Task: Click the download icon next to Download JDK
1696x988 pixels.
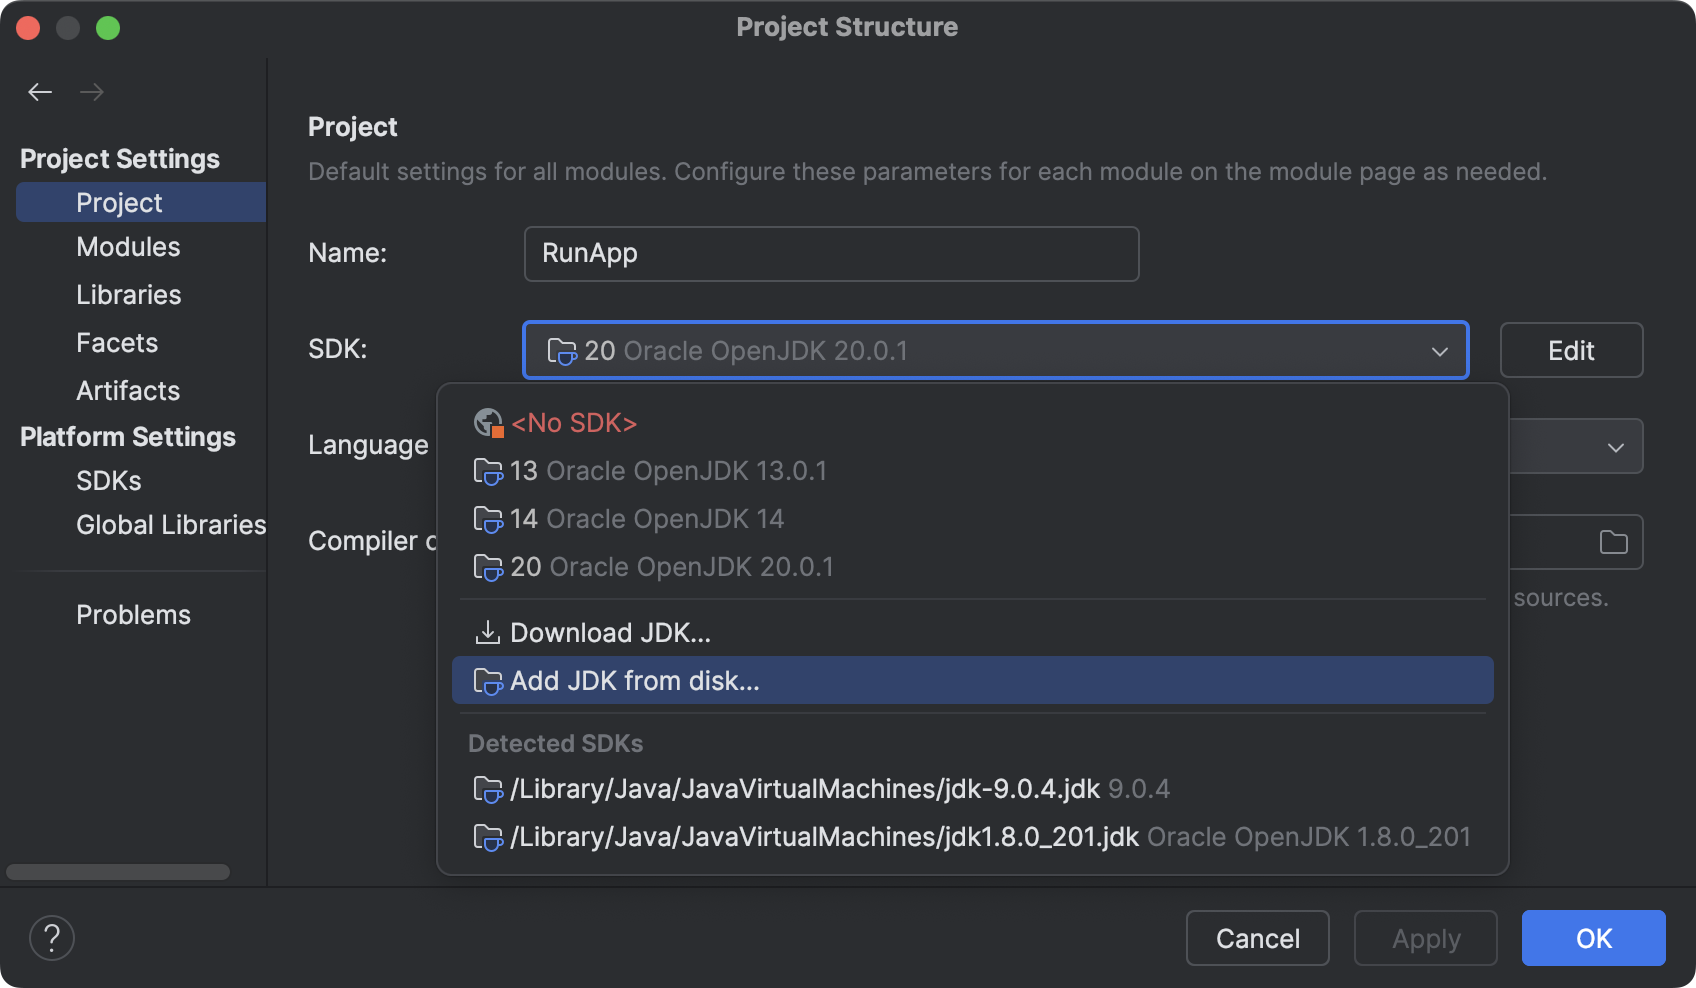Action: click(x=487, y=632)
